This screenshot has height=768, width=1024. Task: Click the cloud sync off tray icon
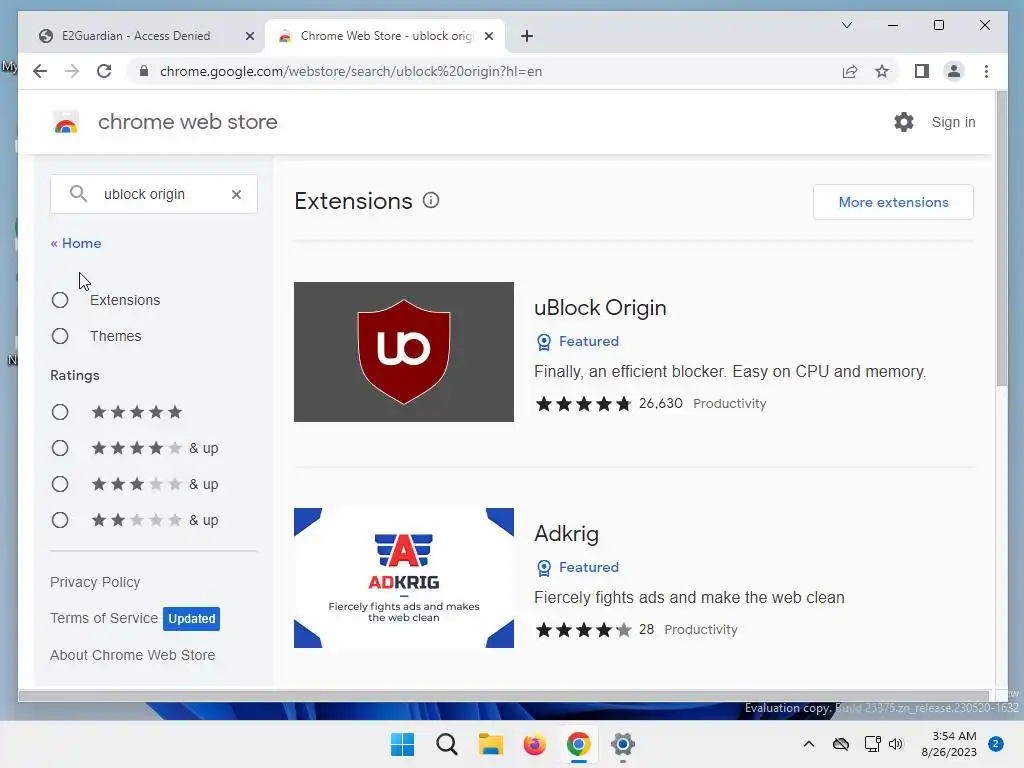pyautogui.click(x=841, y=744)
